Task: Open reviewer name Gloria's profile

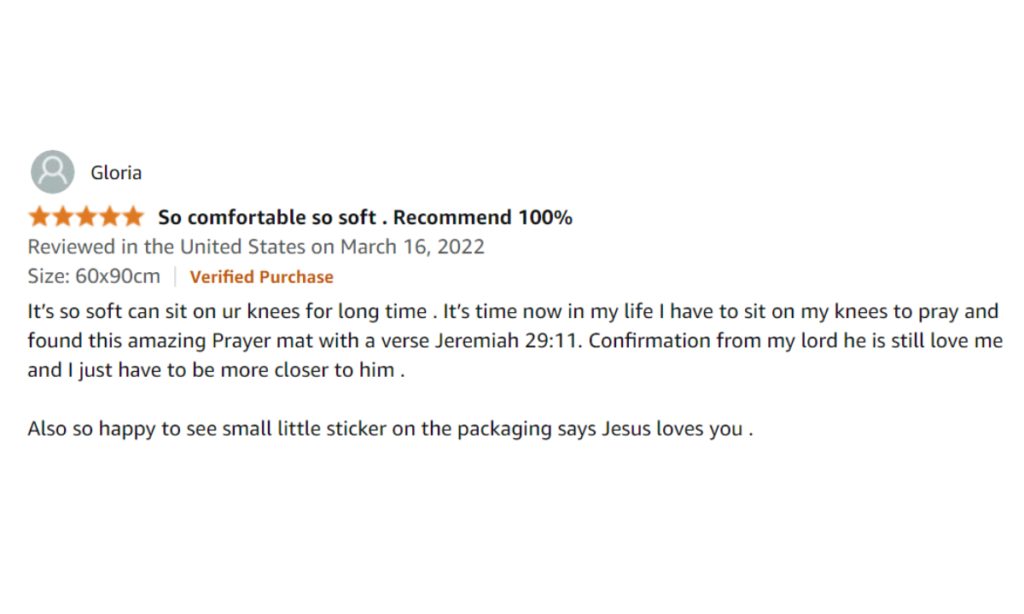Action: point(116,173)
